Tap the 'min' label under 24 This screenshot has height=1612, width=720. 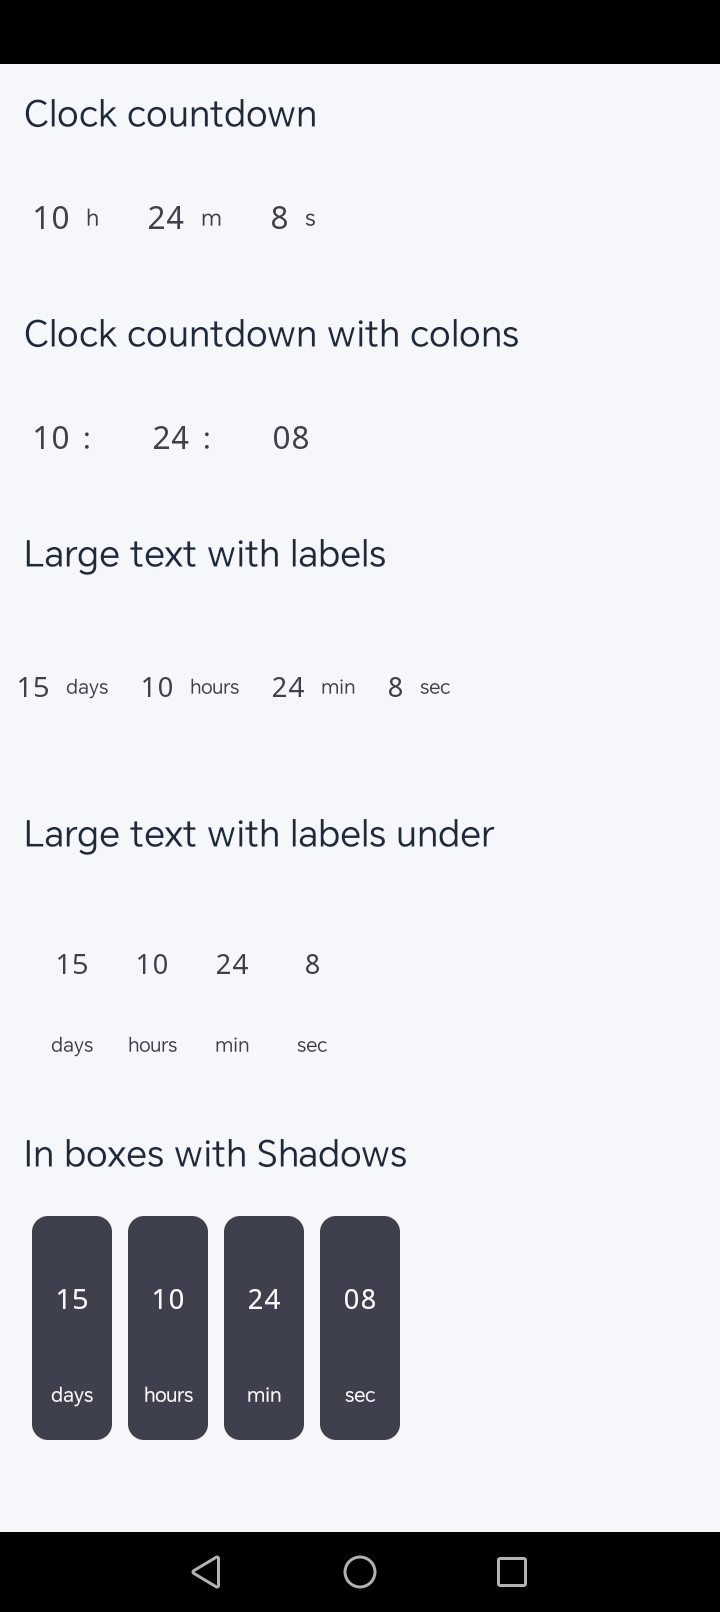click(232, 1045)
